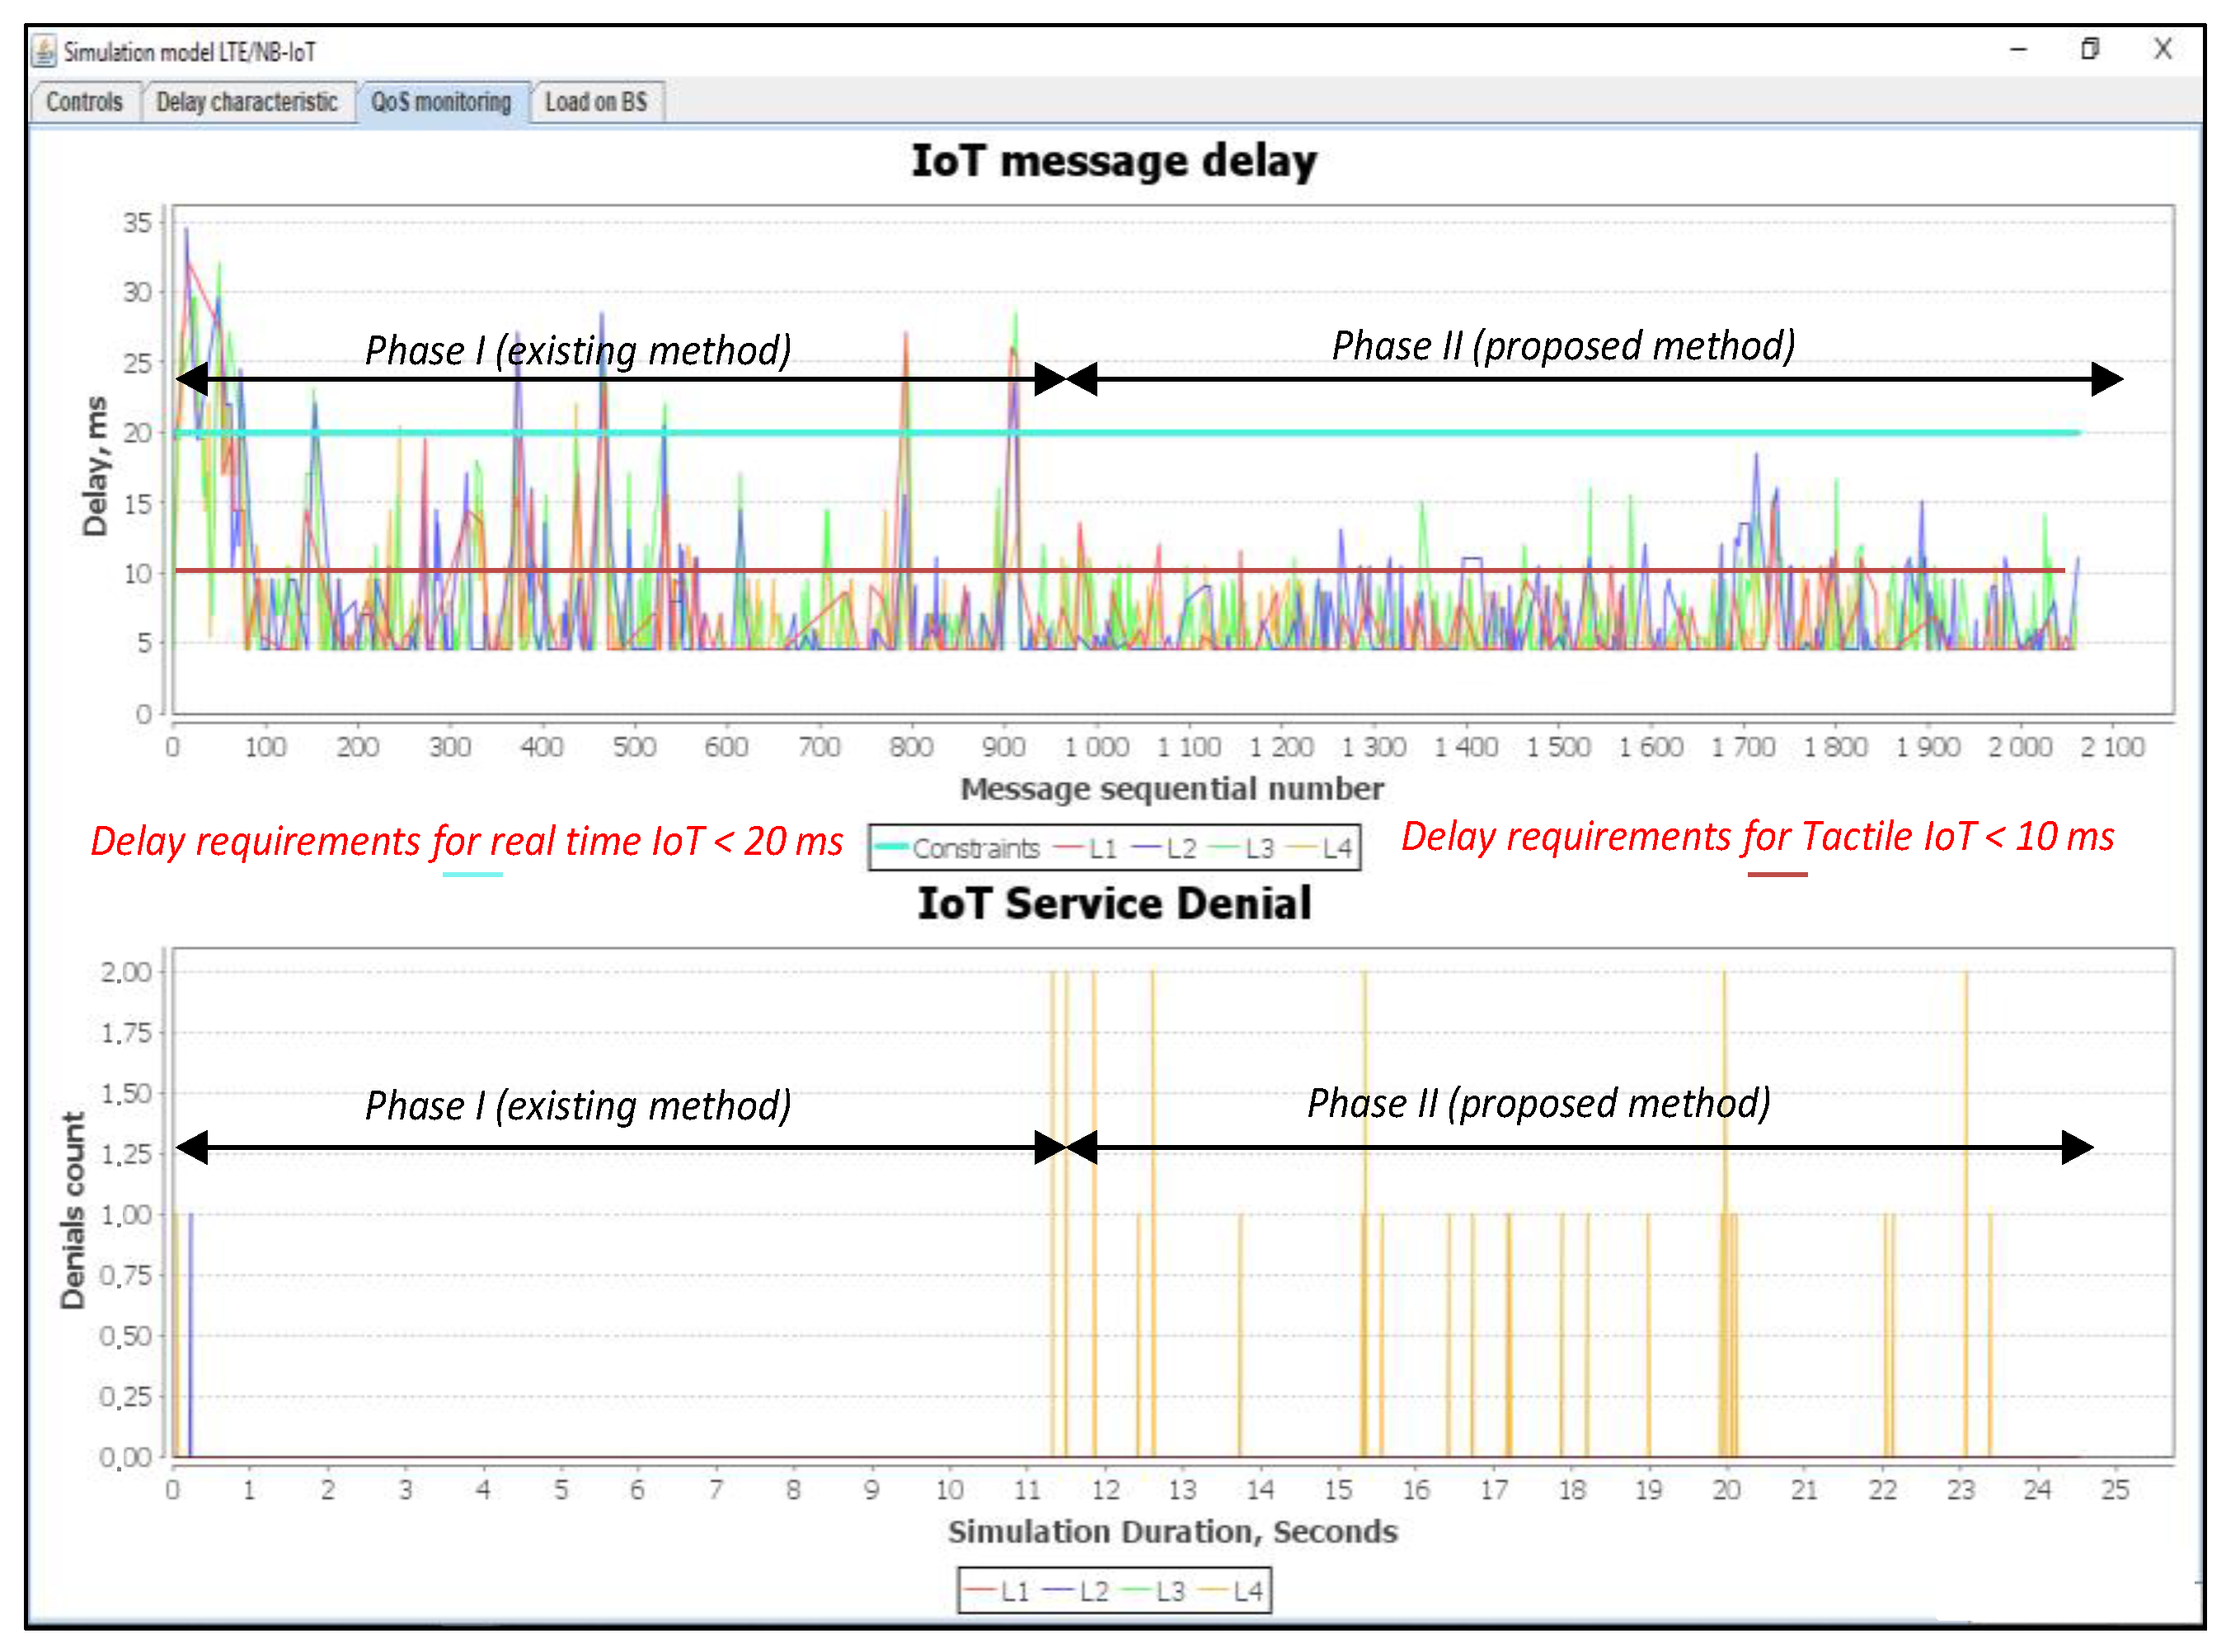Switch to the Delay characteristic tab
This screenshot has width=2226, height=1652.
246,102
